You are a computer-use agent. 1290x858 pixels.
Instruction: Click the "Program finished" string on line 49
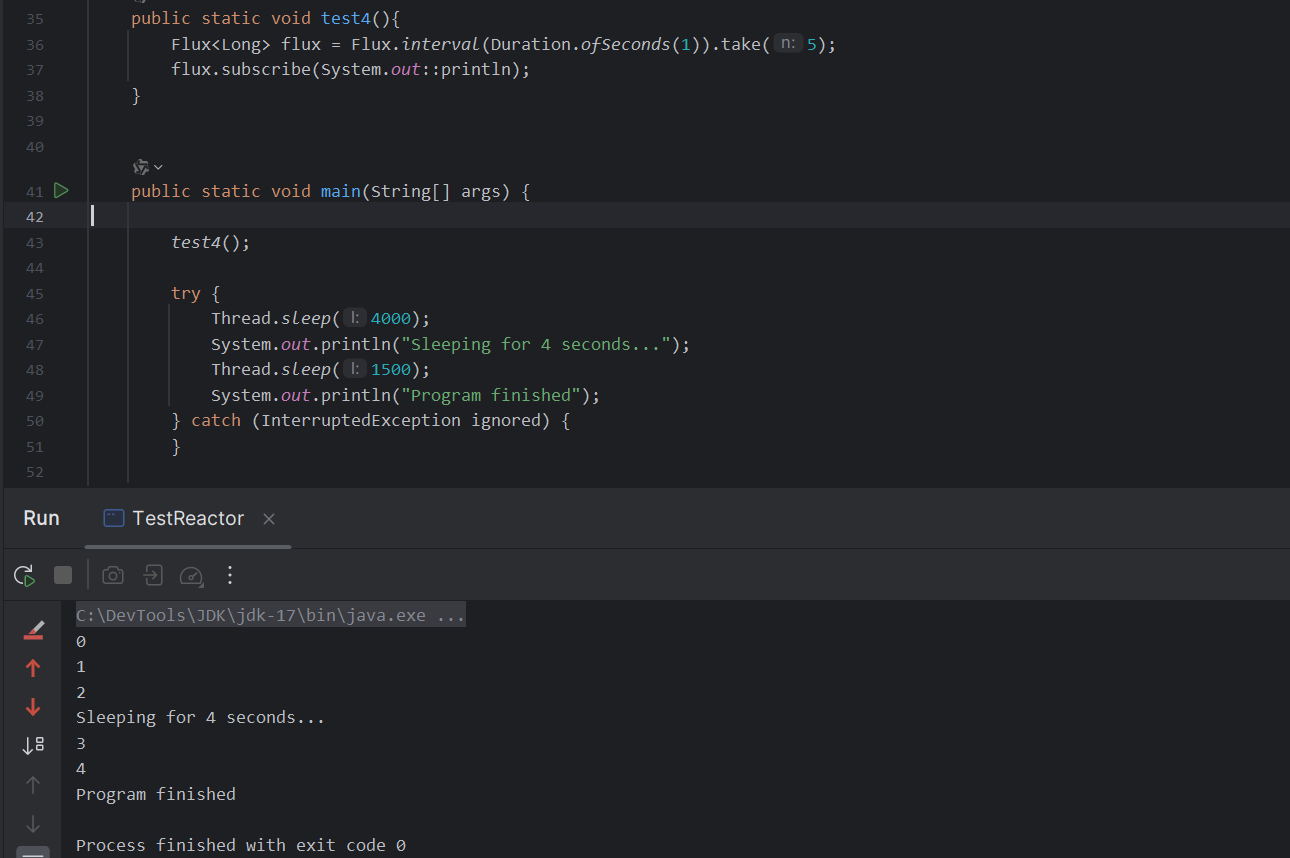pyautogui.click(x=490, y=395)
